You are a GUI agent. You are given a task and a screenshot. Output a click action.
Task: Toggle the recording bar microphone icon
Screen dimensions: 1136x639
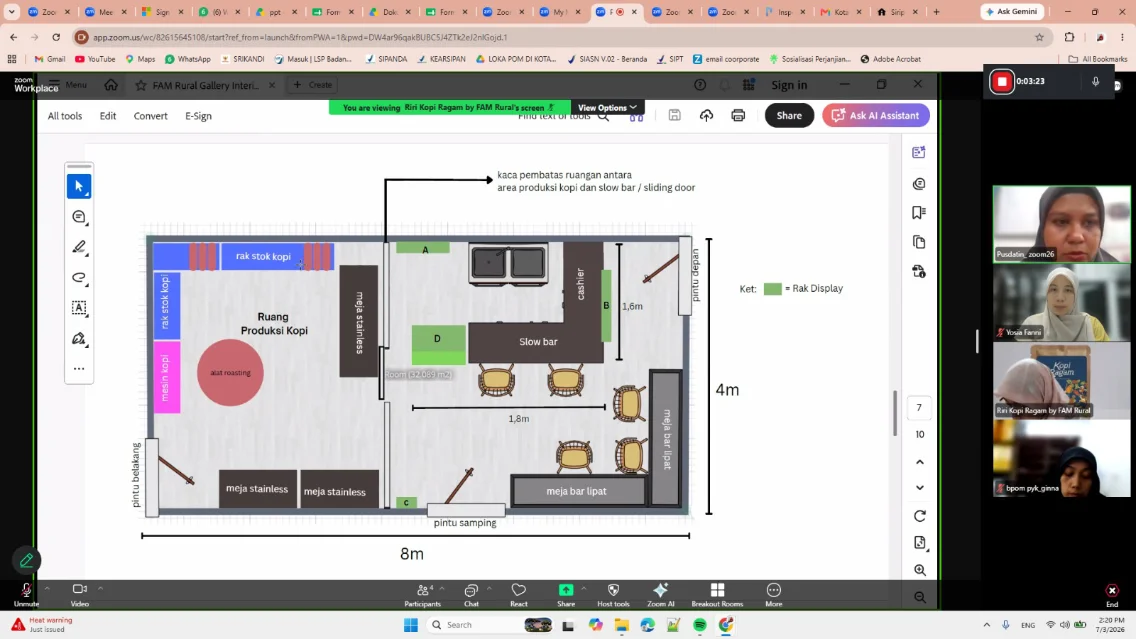point(1095,81)
